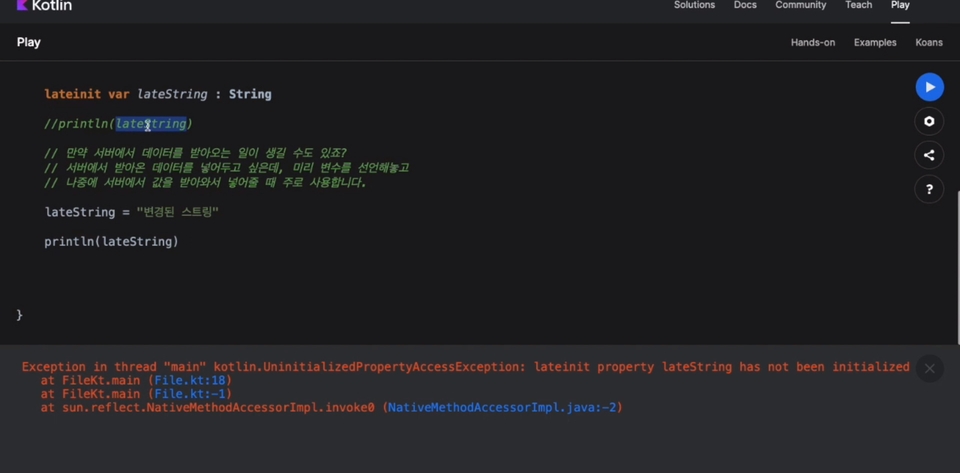Open the Teach menu item
Image resolution: width=960 pixels, height=473 pixels.
858,6
